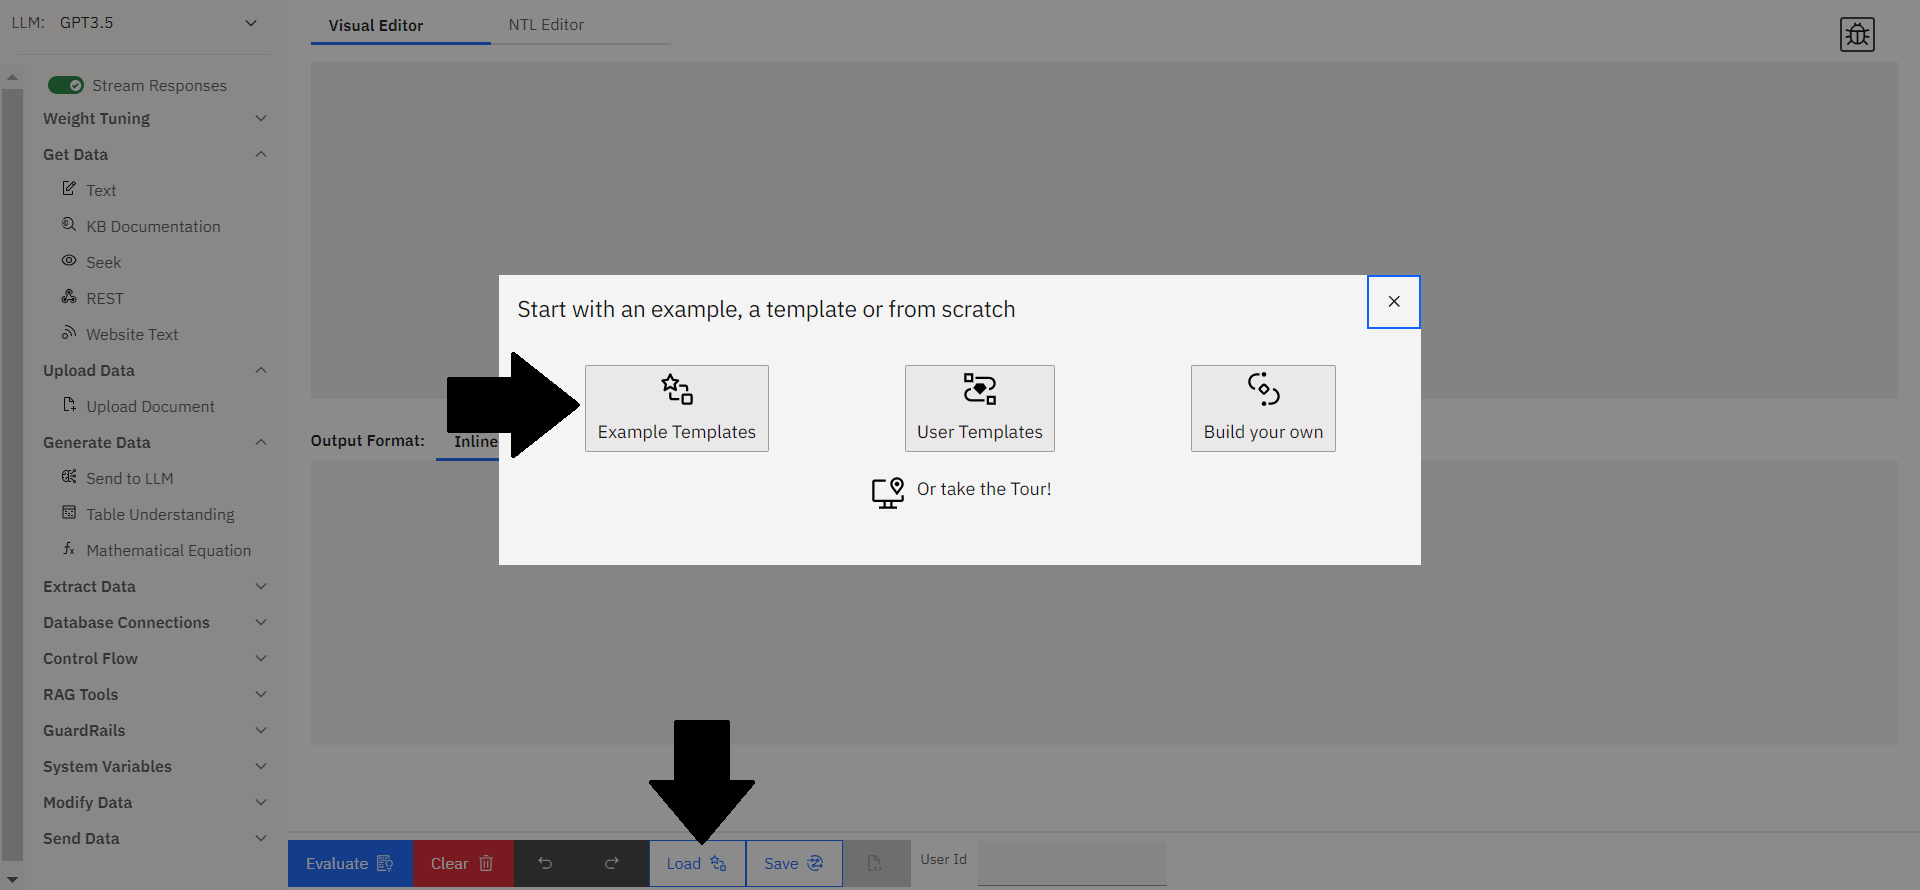
Task: Open Example Templates
Action: [676, 408]
